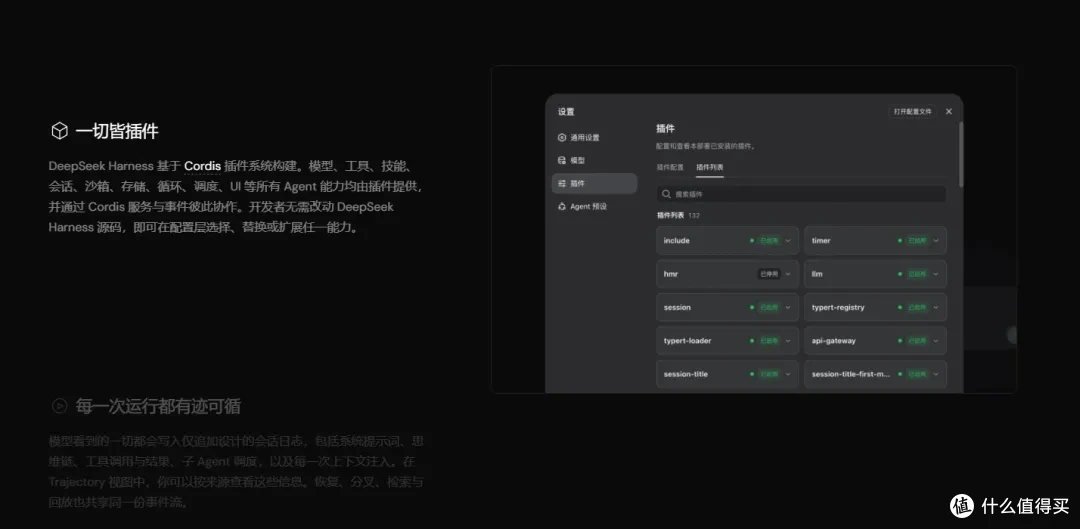The height and width of the screenshot is (529, 1080).
Task: Expand the typert-loader plugin chevron
Action: pyautogui.click(x=788, y=341)
